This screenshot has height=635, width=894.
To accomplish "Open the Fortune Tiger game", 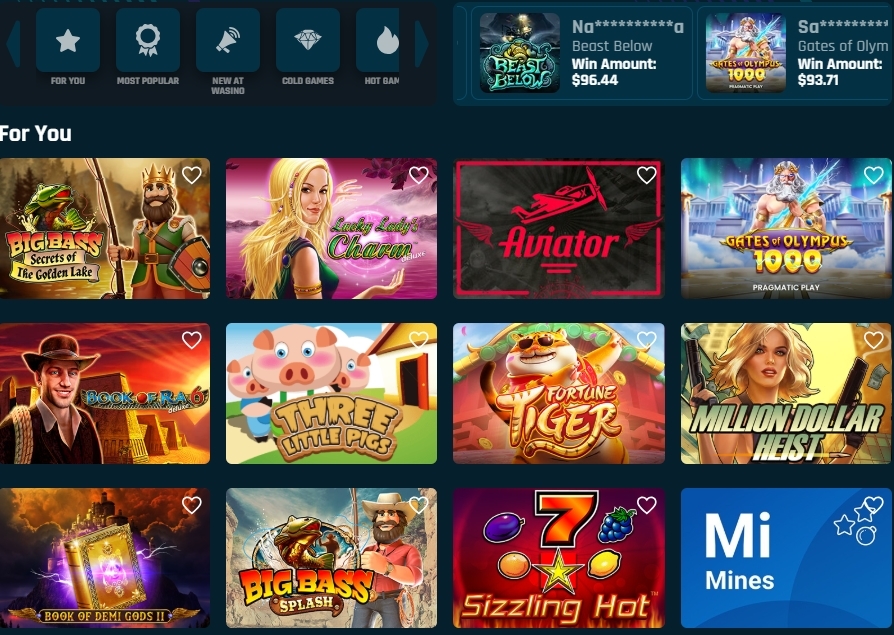I will pos(559,393).
